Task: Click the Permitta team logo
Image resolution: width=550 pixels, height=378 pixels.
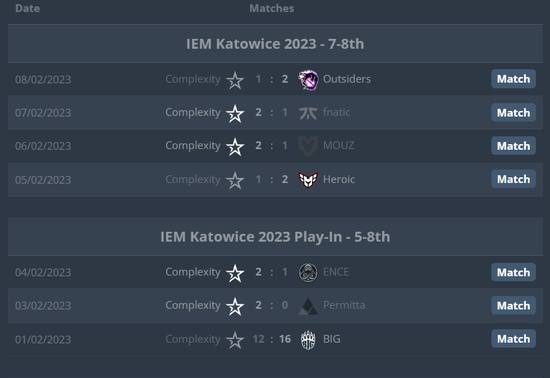Action: pyautogui.click(x=308, y=306)
